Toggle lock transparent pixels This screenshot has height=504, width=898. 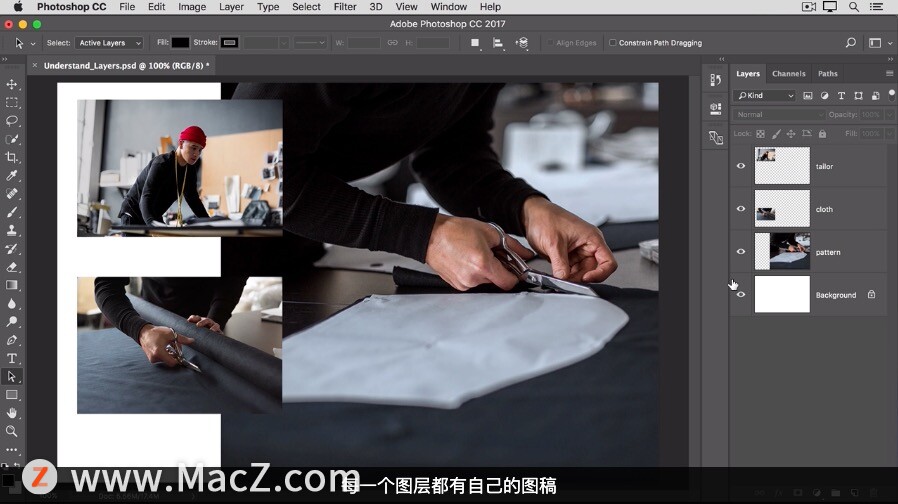(761, 133)
